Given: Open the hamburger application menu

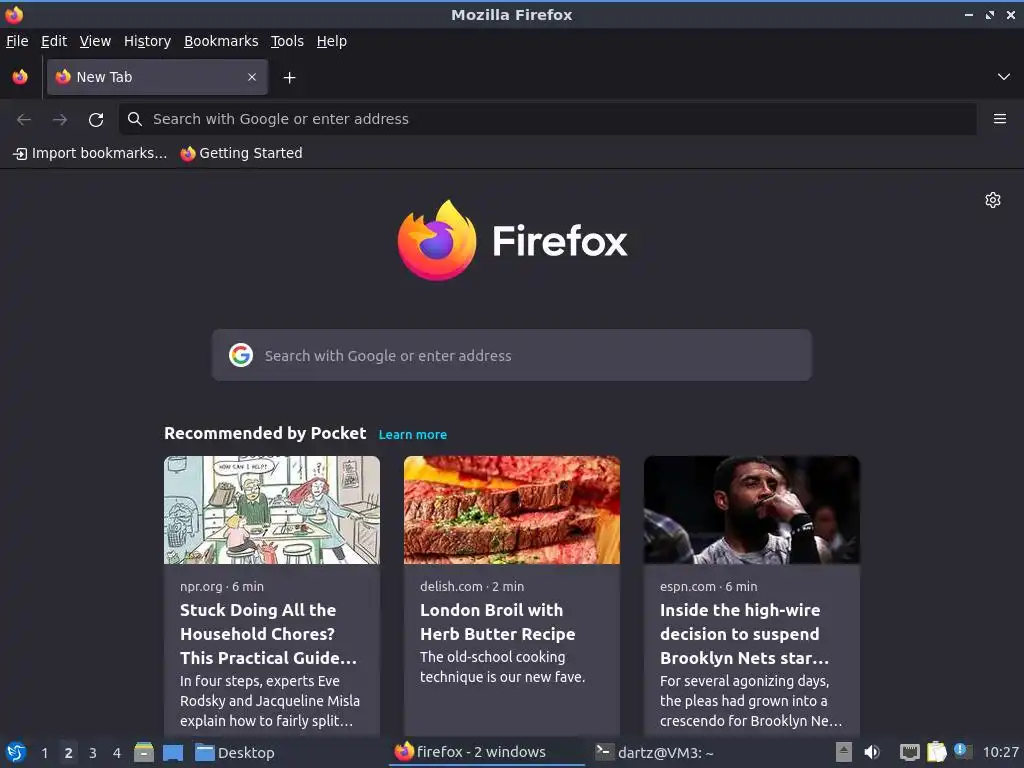Looking at the screenshot, I should pos(1000,119).
